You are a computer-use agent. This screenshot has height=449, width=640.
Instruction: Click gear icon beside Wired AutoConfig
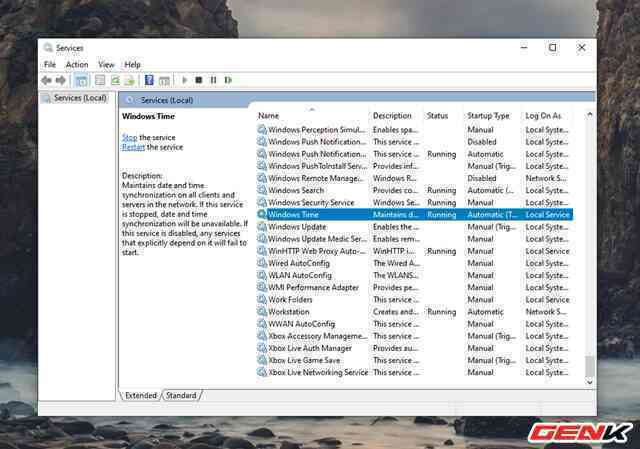tap(262, 263)
